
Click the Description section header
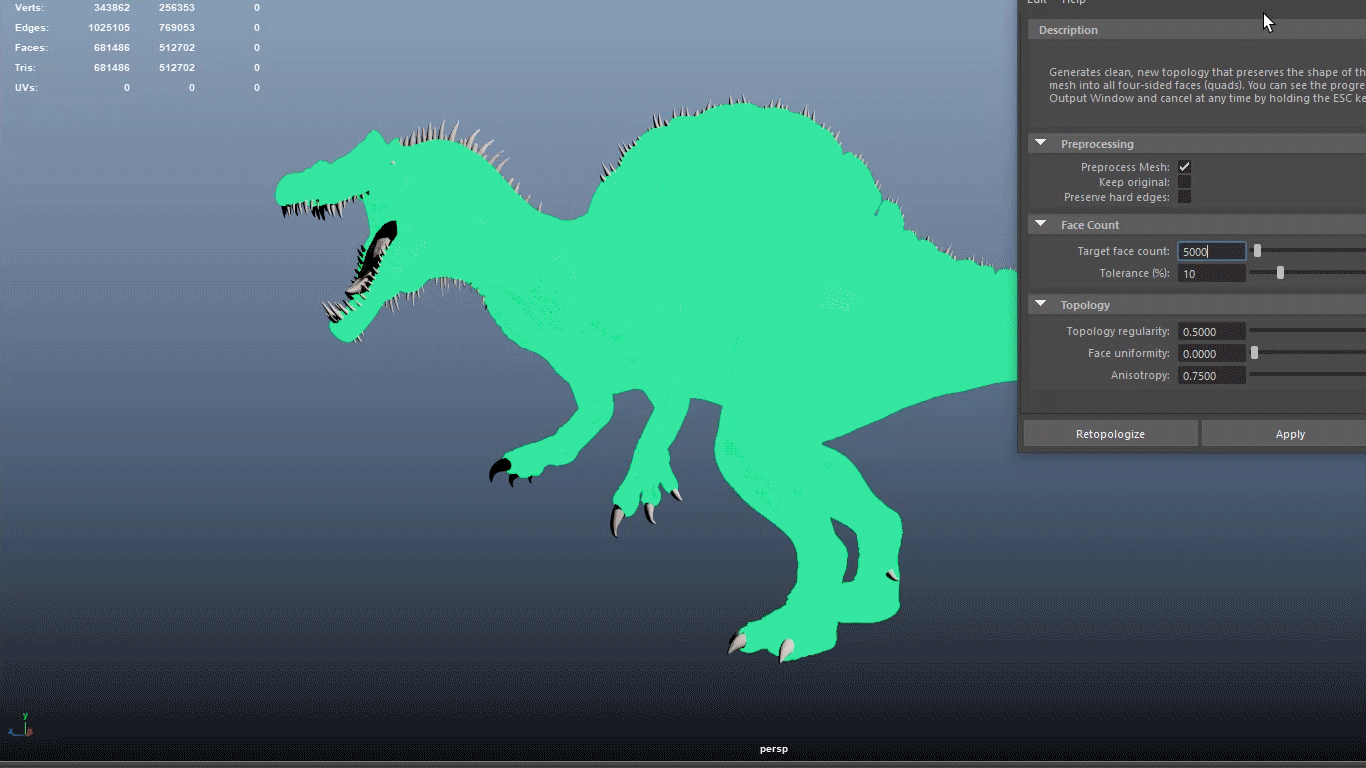[x=1068, y=30]
